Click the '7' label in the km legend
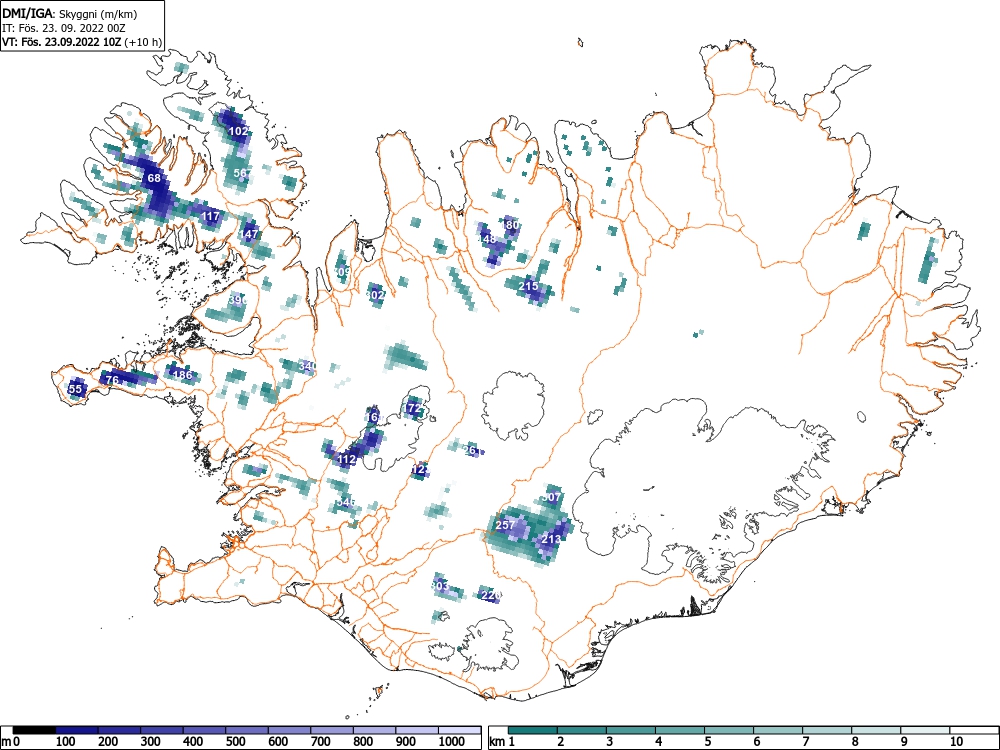1000x750 pixels. tap(805, 741)
